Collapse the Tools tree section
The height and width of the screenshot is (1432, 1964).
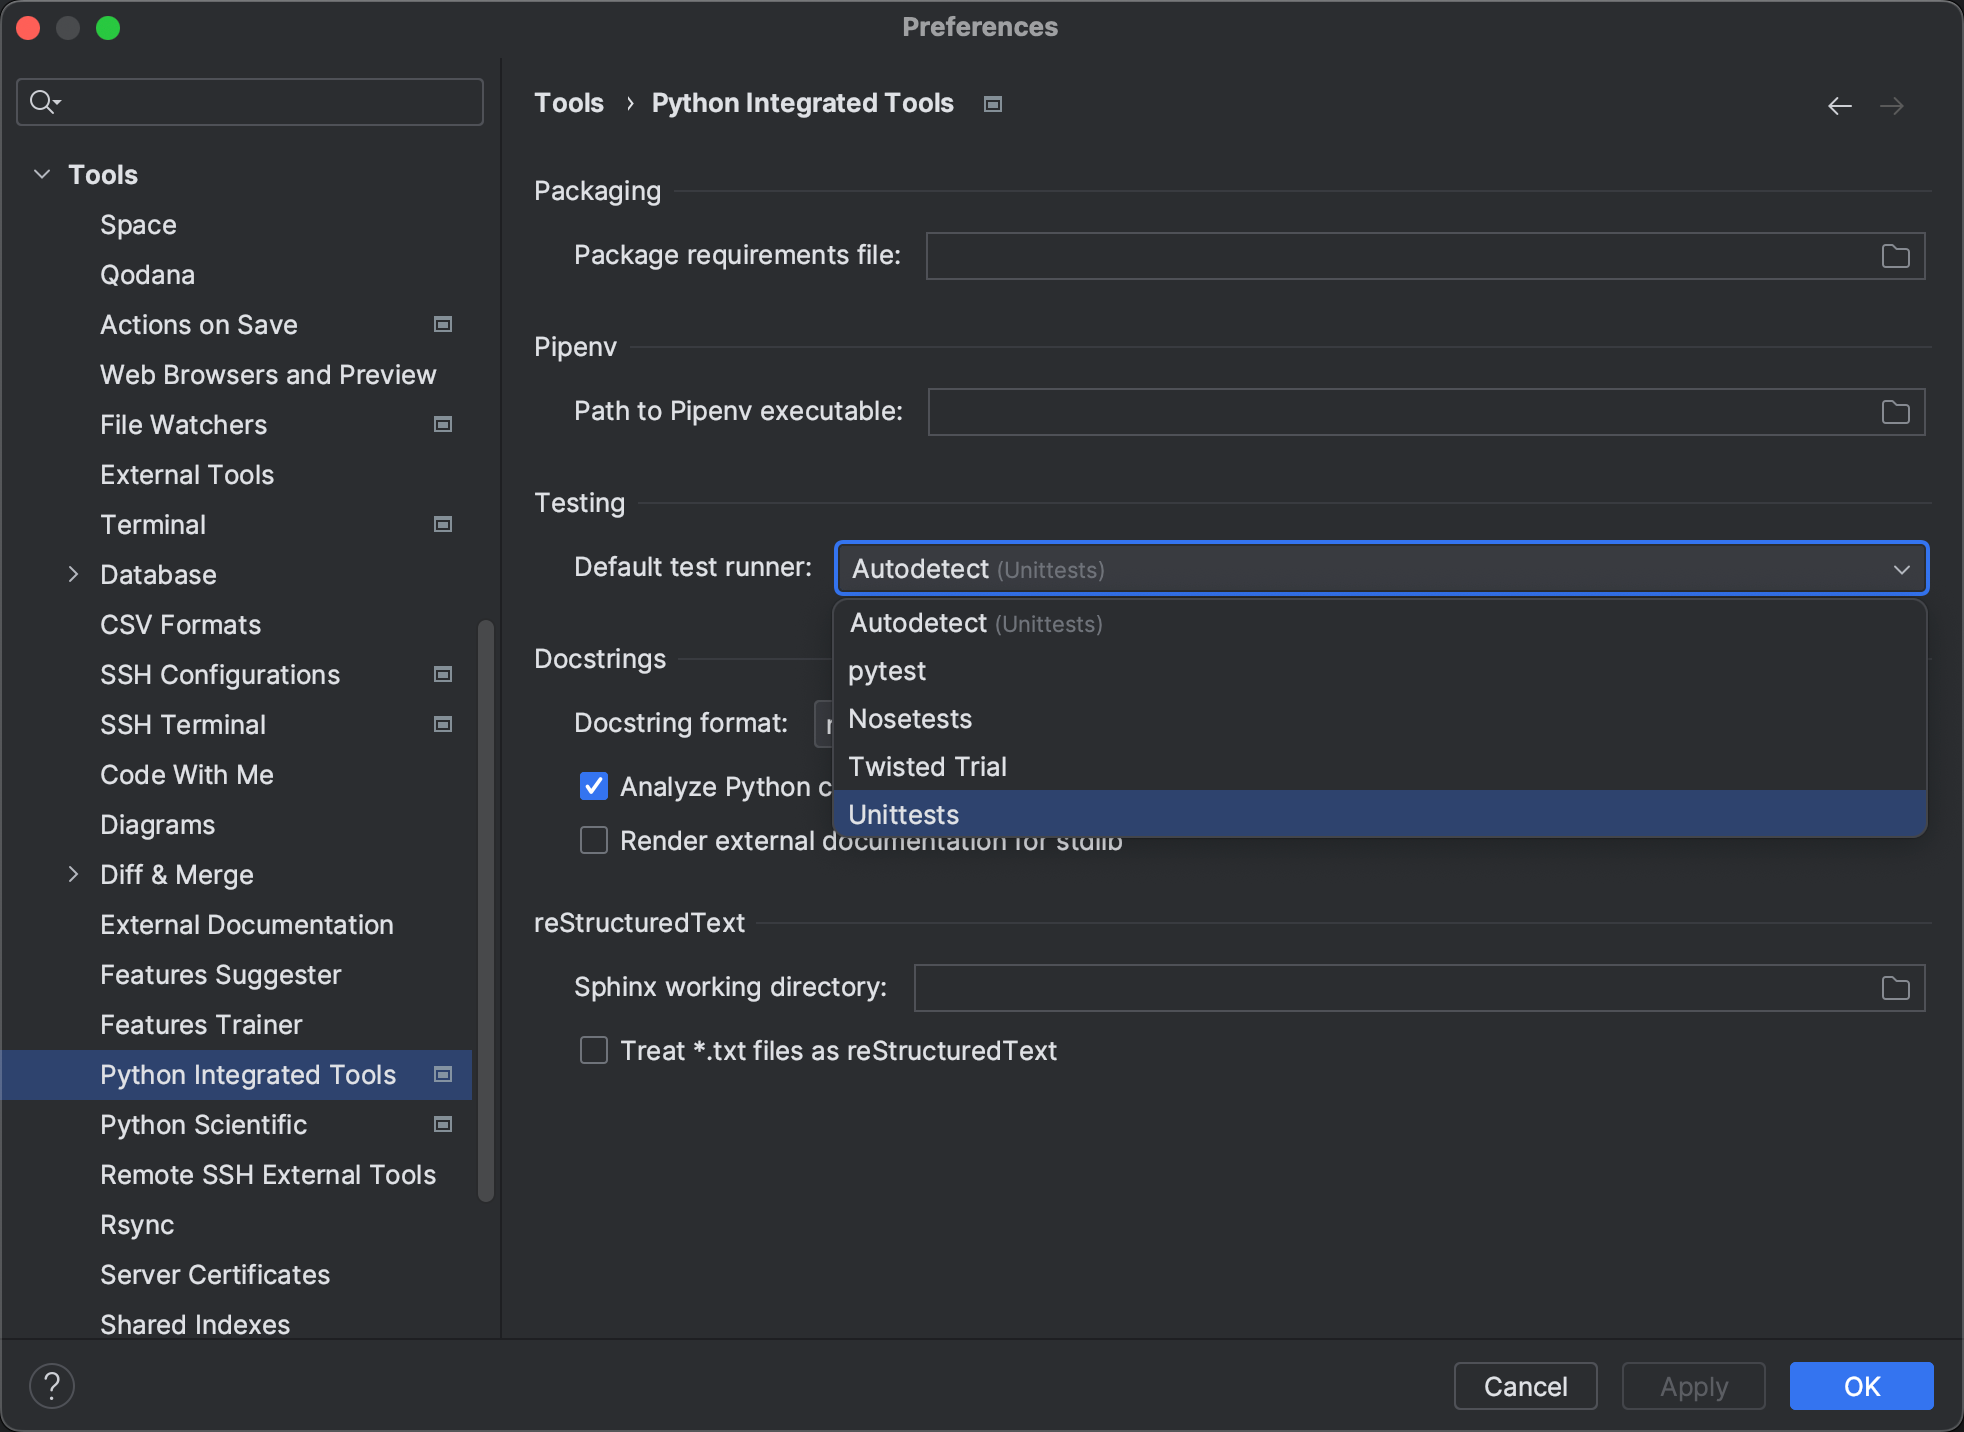point(42,174)
